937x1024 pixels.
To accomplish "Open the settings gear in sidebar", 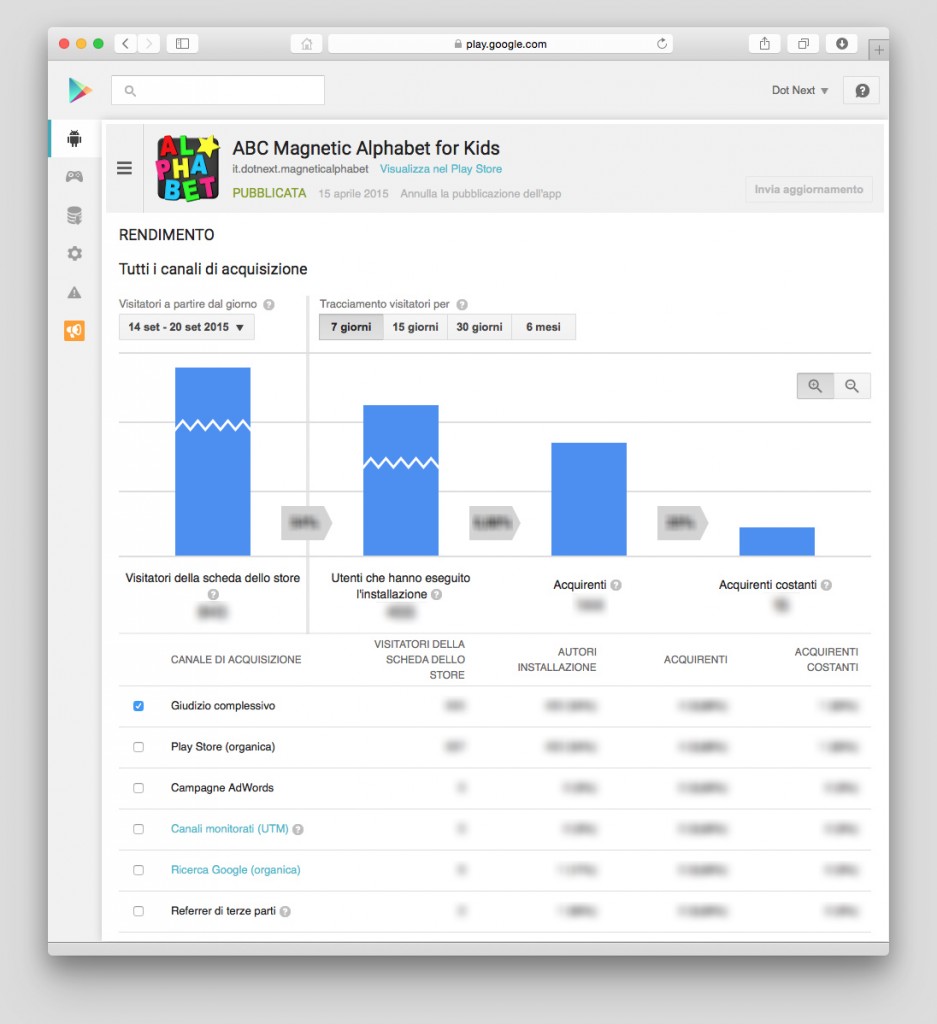I will (74, 253).
